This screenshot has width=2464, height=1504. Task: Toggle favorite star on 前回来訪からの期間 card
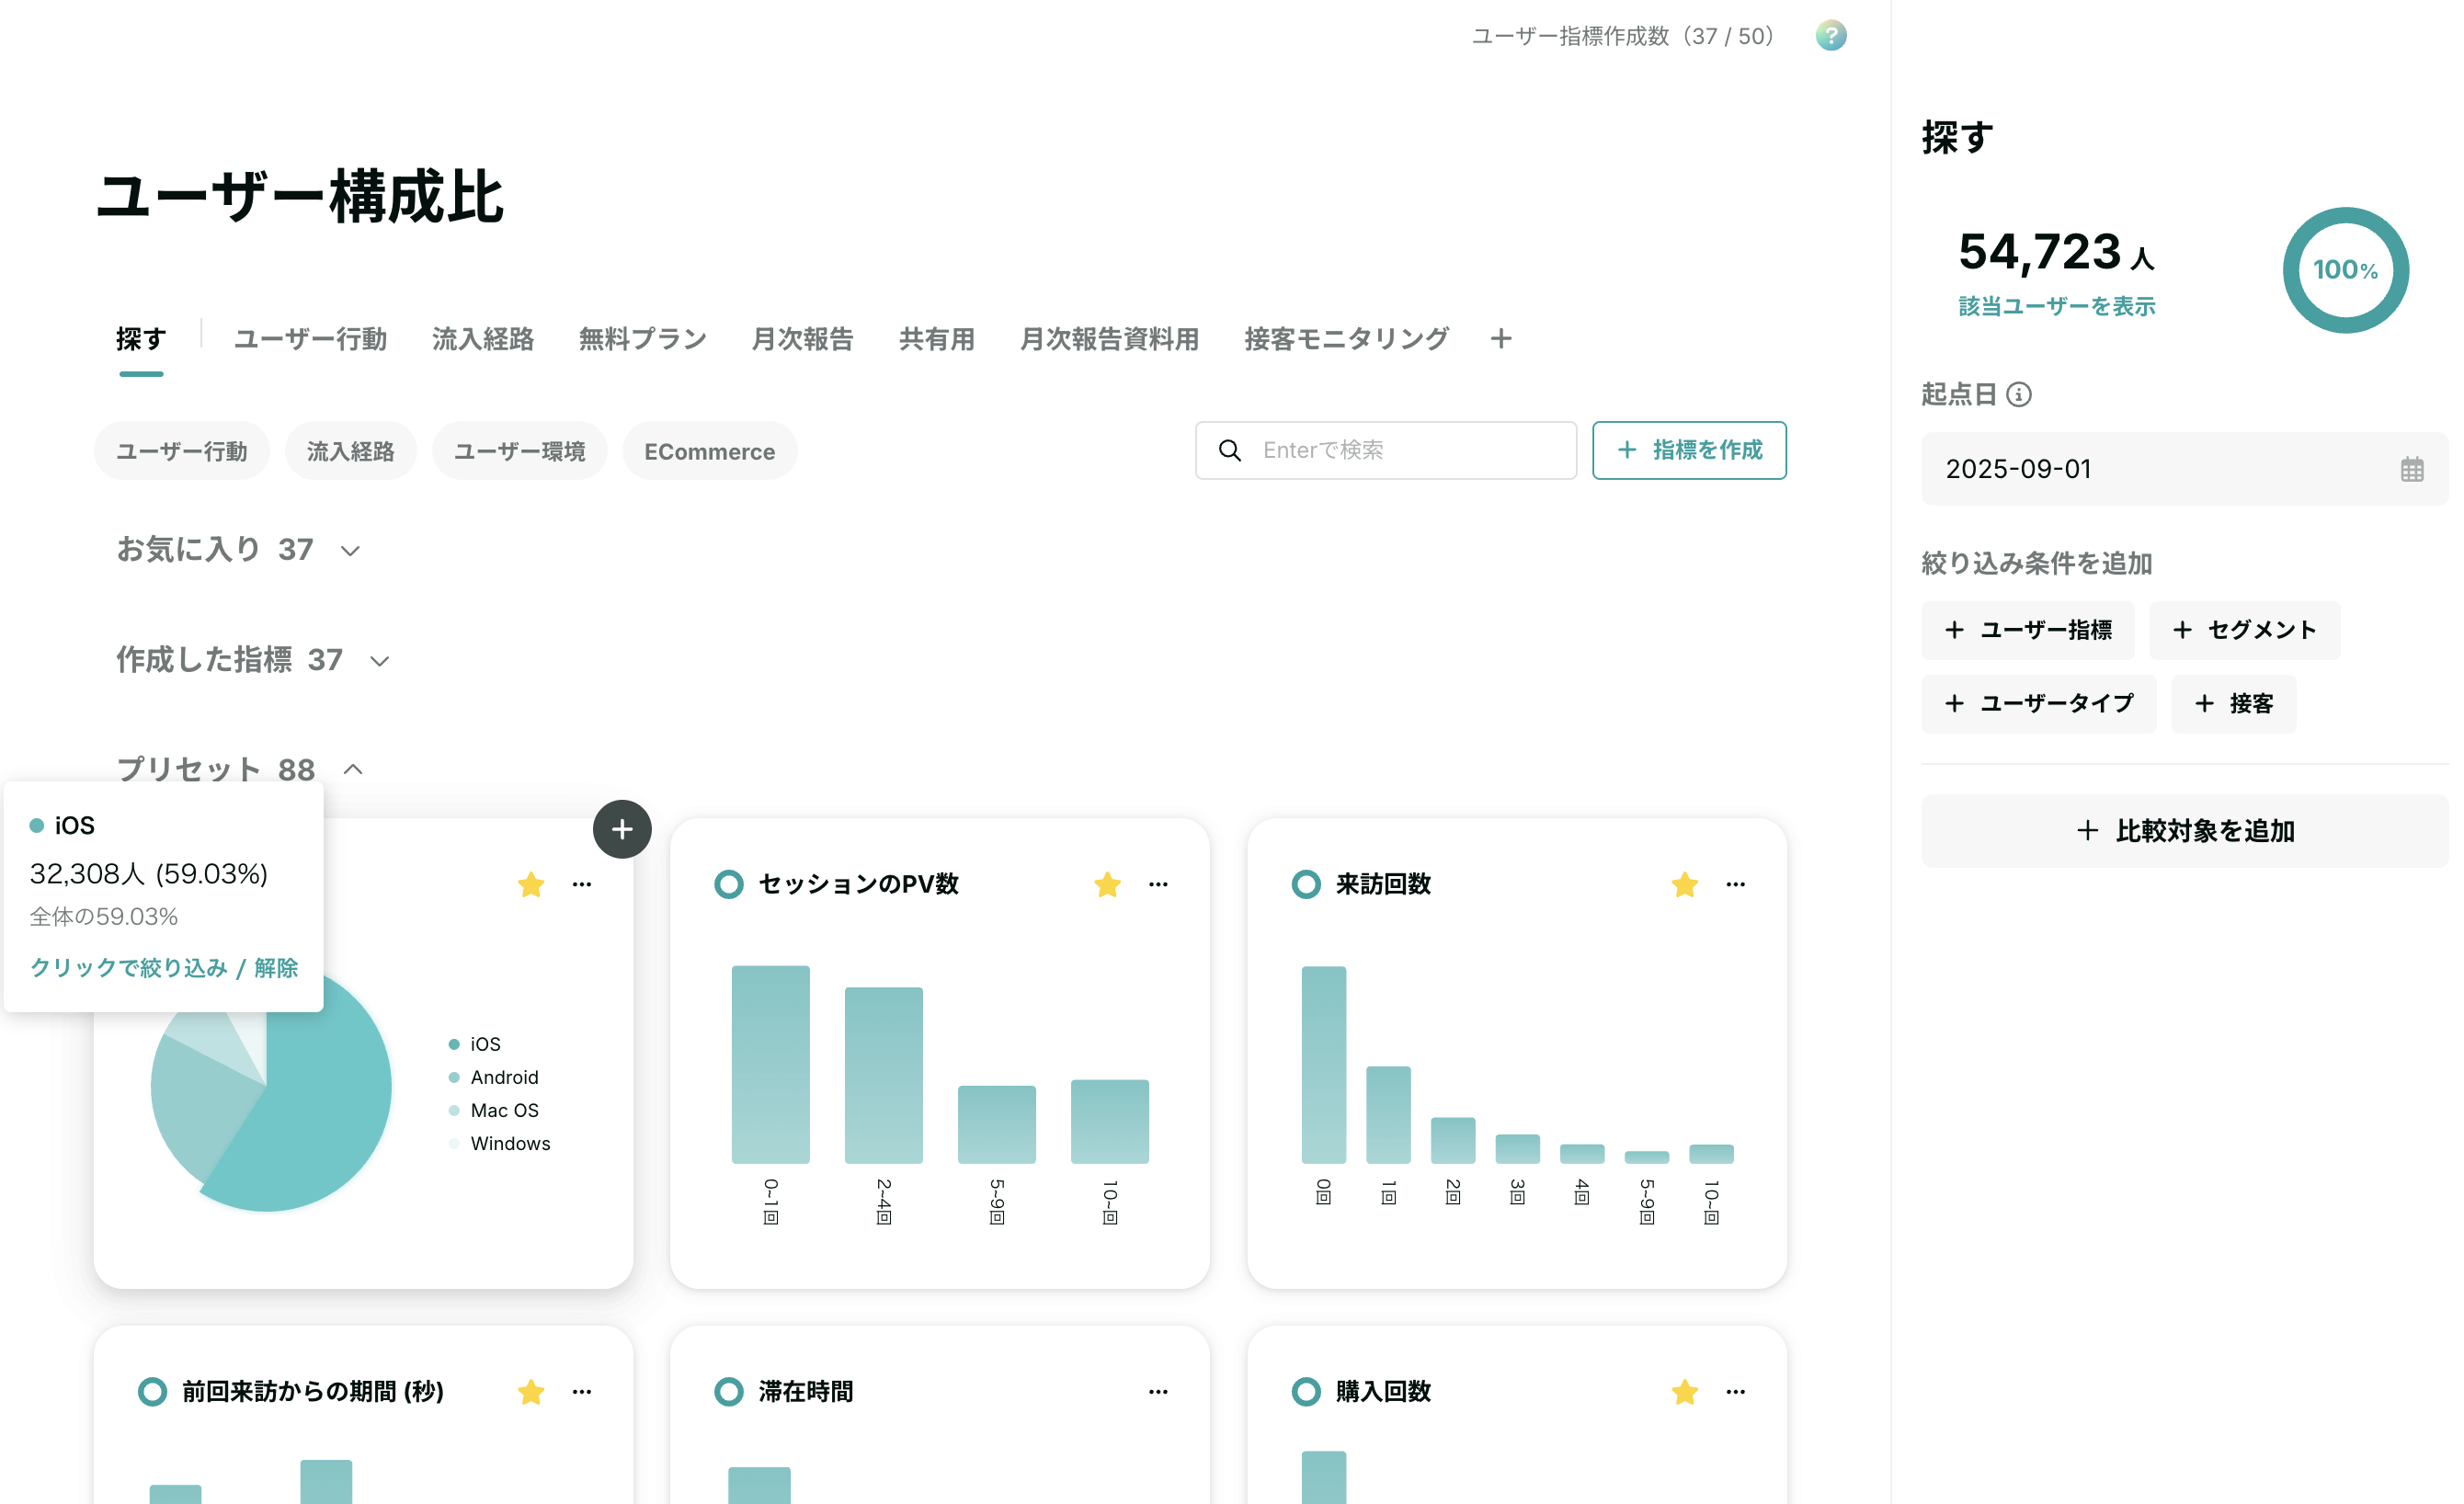pos(531,1391)
